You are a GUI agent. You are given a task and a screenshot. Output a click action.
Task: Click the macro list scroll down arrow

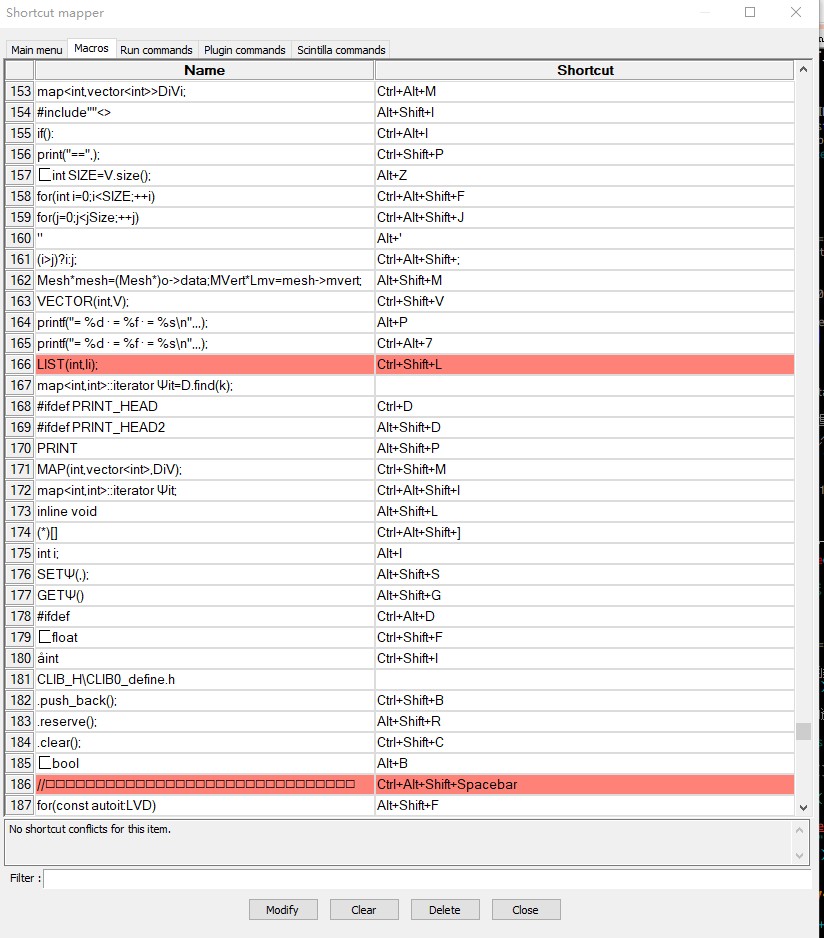click(x=803, y=807)
